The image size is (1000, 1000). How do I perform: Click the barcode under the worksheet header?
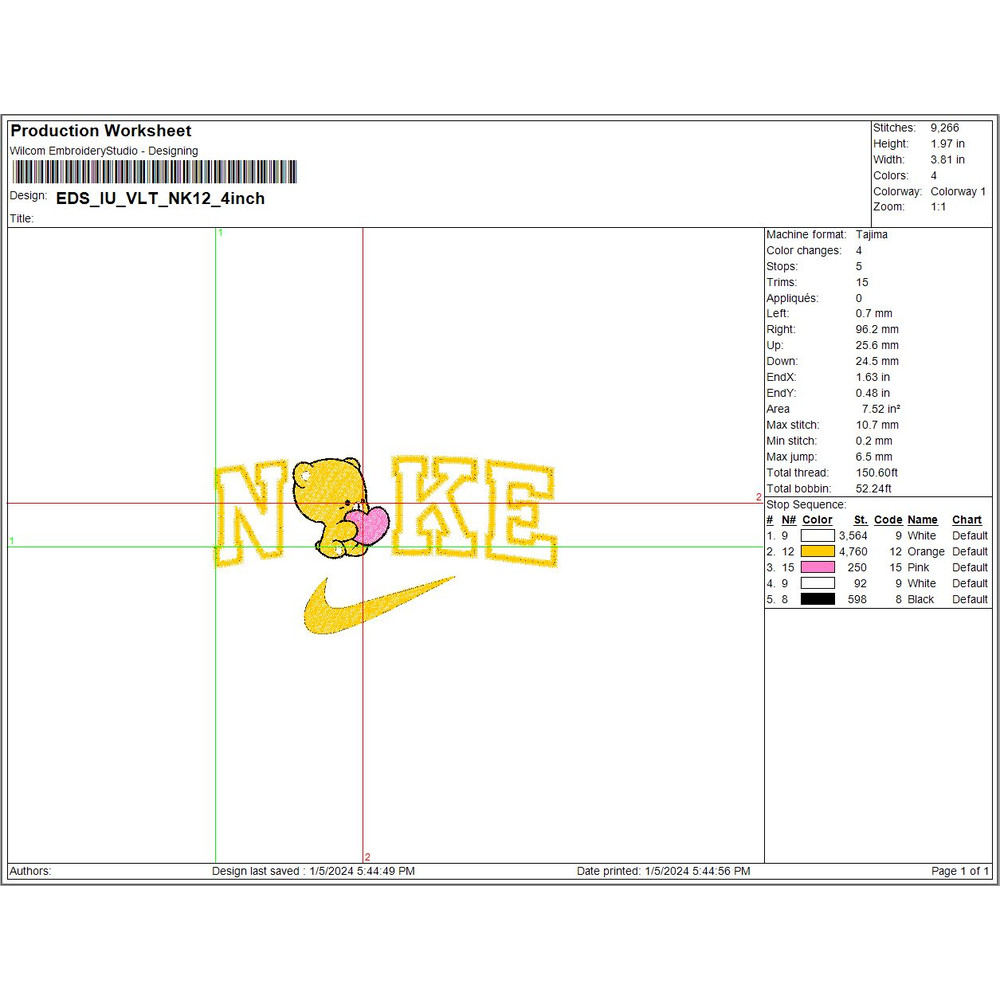click(153, 172)
